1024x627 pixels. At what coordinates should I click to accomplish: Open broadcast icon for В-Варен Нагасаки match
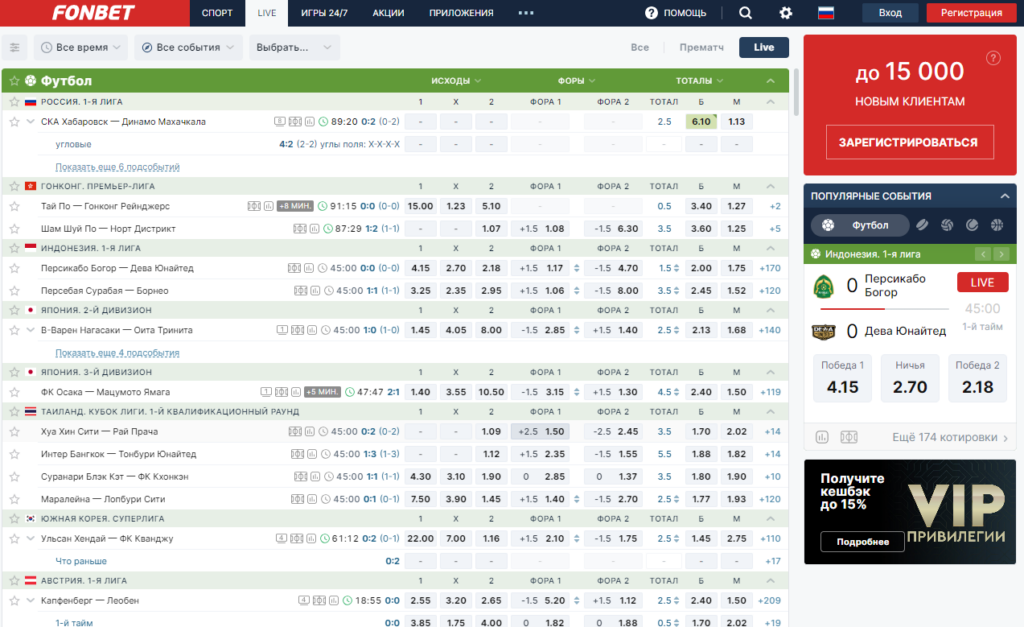click(x=282, y=330)
